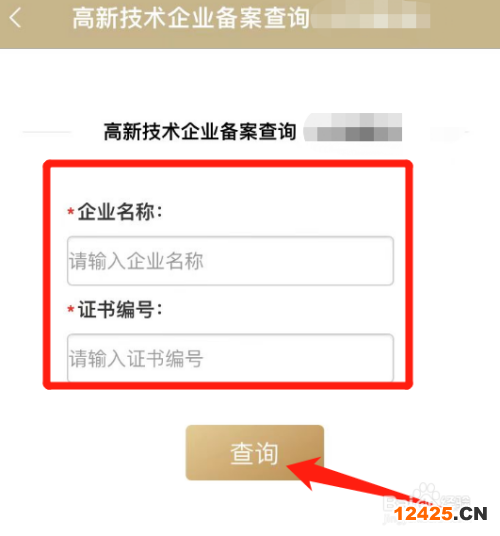Go back using the header chevron arrow
500x536 pixels.
pos(15,18)
